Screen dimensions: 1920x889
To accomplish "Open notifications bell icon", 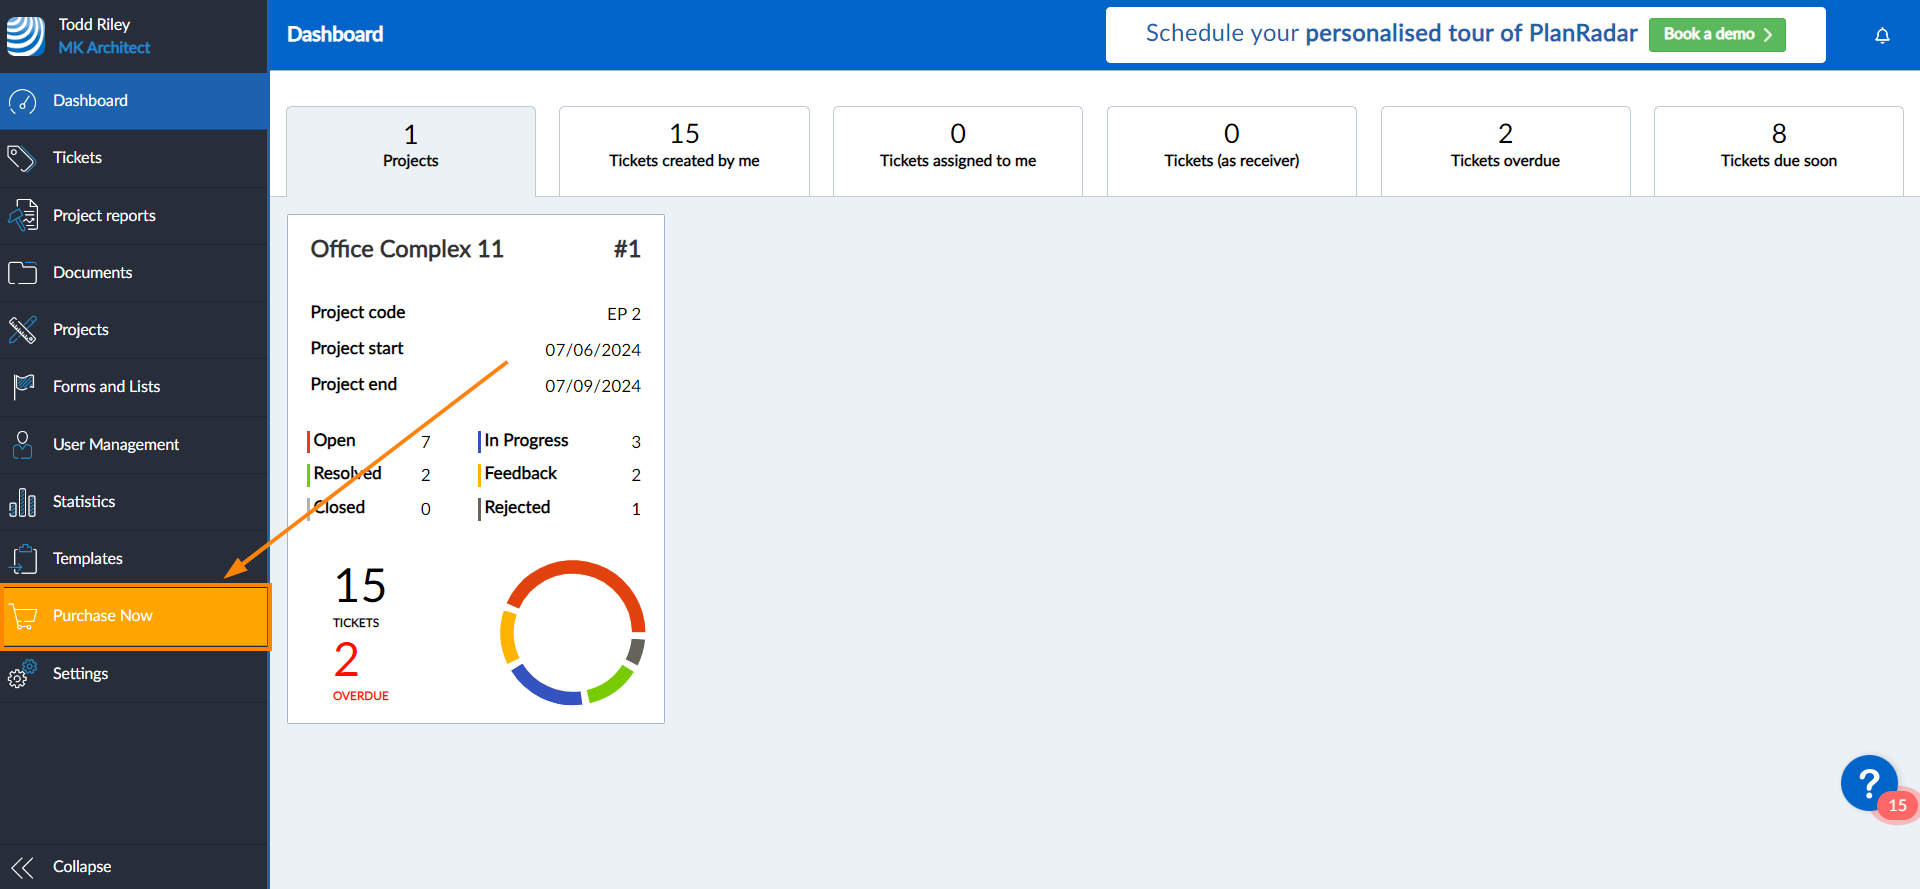I will (x=1882, y=35).
